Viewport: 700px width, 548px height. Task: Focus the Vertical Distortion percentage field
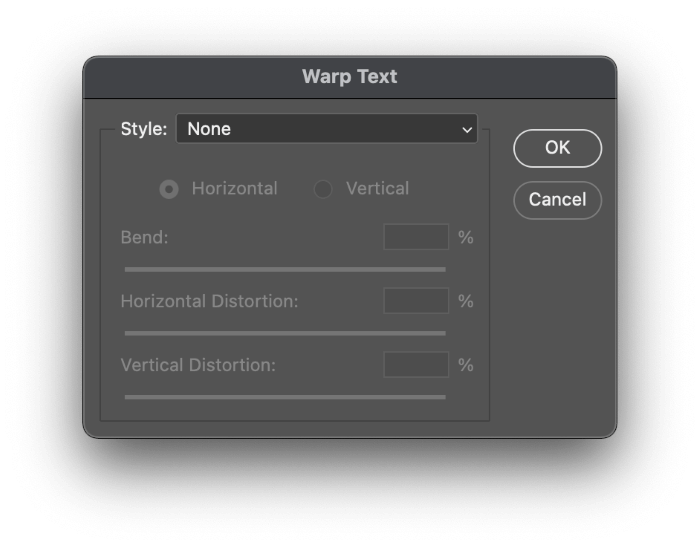click(x=416, y=365)
